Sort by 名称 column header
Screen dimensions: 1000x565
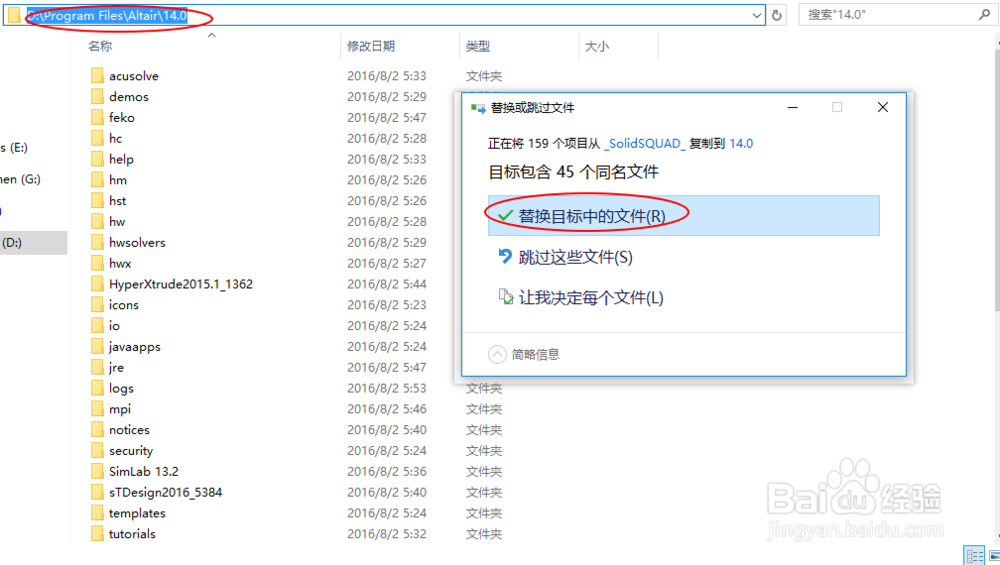100,46
